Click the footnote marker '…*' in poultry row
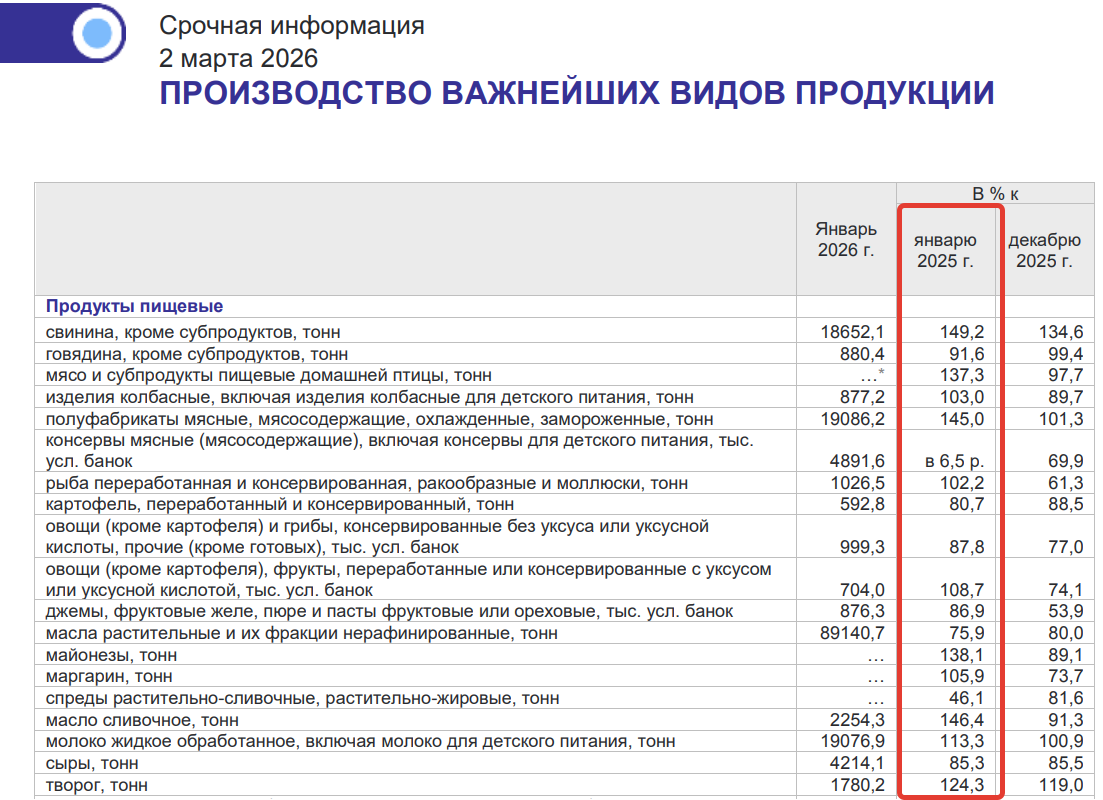 click(x=873, y=375)
